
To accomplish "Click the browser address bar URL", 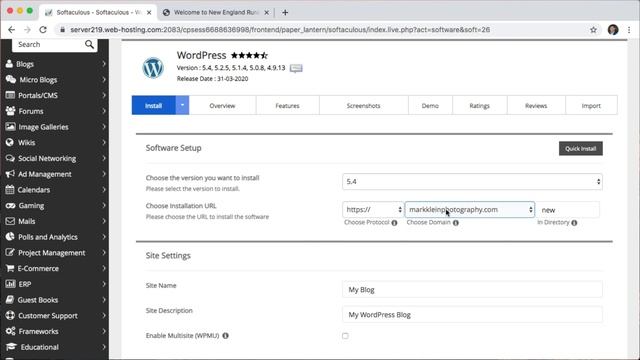I will [280, 30].
